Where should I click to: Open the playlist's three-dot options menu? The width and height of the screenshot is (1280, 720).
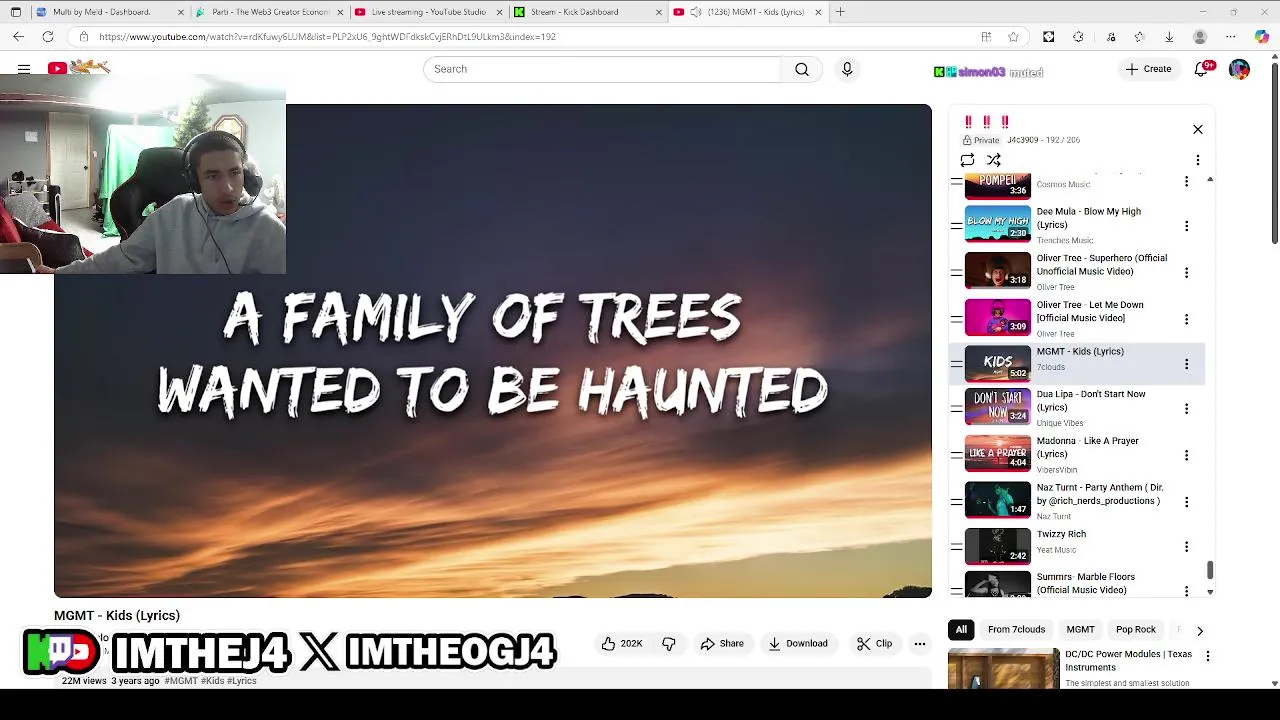point(1197,160)
